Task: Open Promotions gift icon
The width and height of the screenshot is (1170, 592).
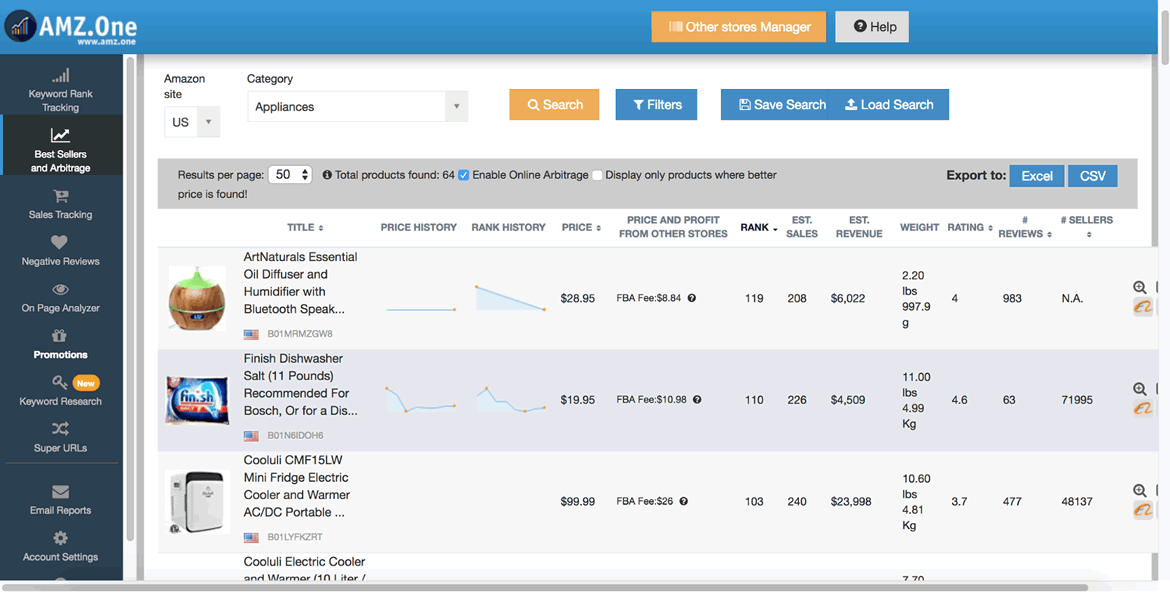Action: [60, 336]
